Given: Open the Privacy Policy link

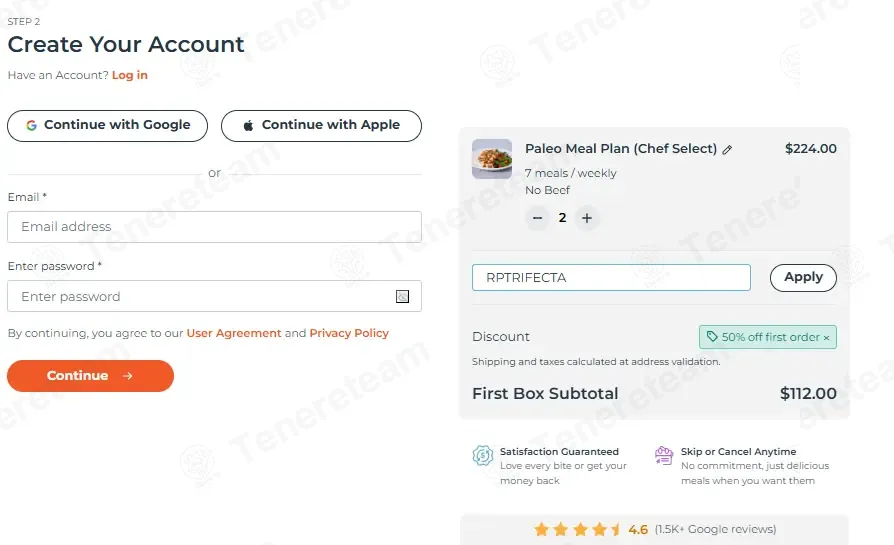Looking at the screenshot, I should pos(349,333).
